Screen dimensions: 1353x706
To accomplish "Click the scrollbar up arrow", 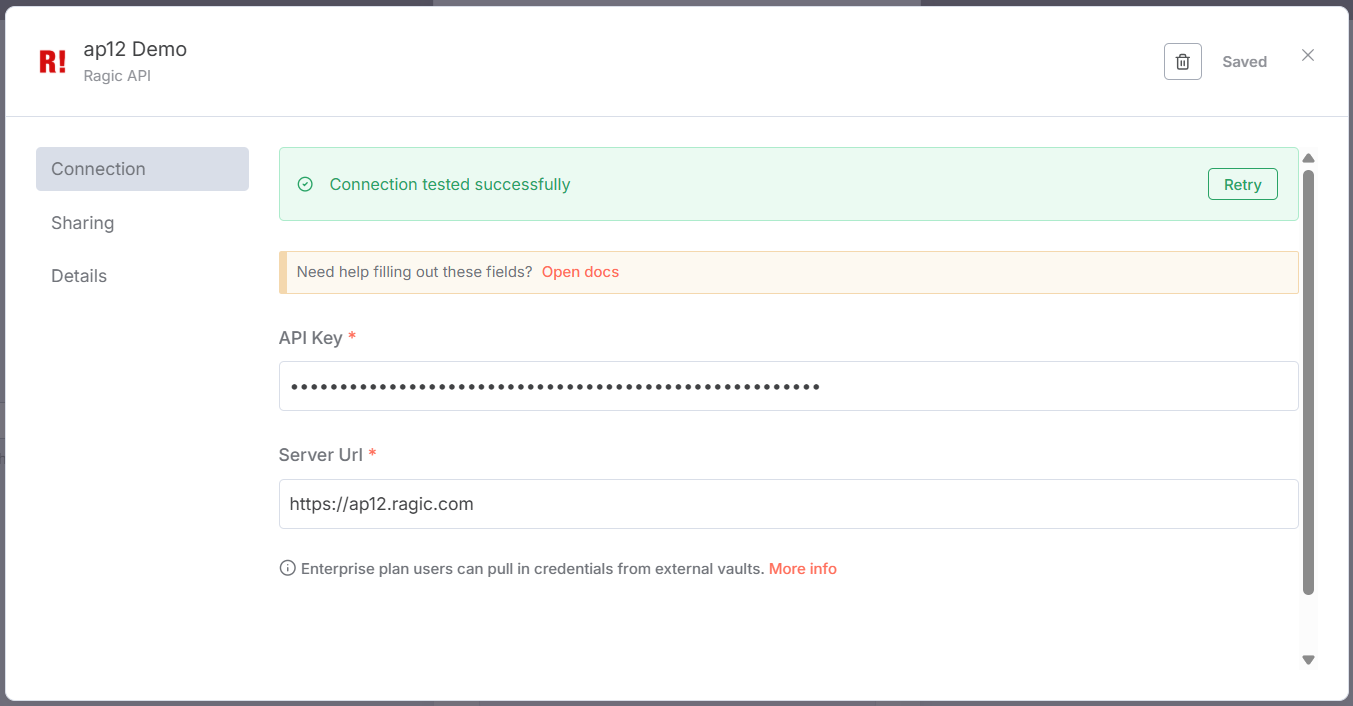I will 1308,158.
